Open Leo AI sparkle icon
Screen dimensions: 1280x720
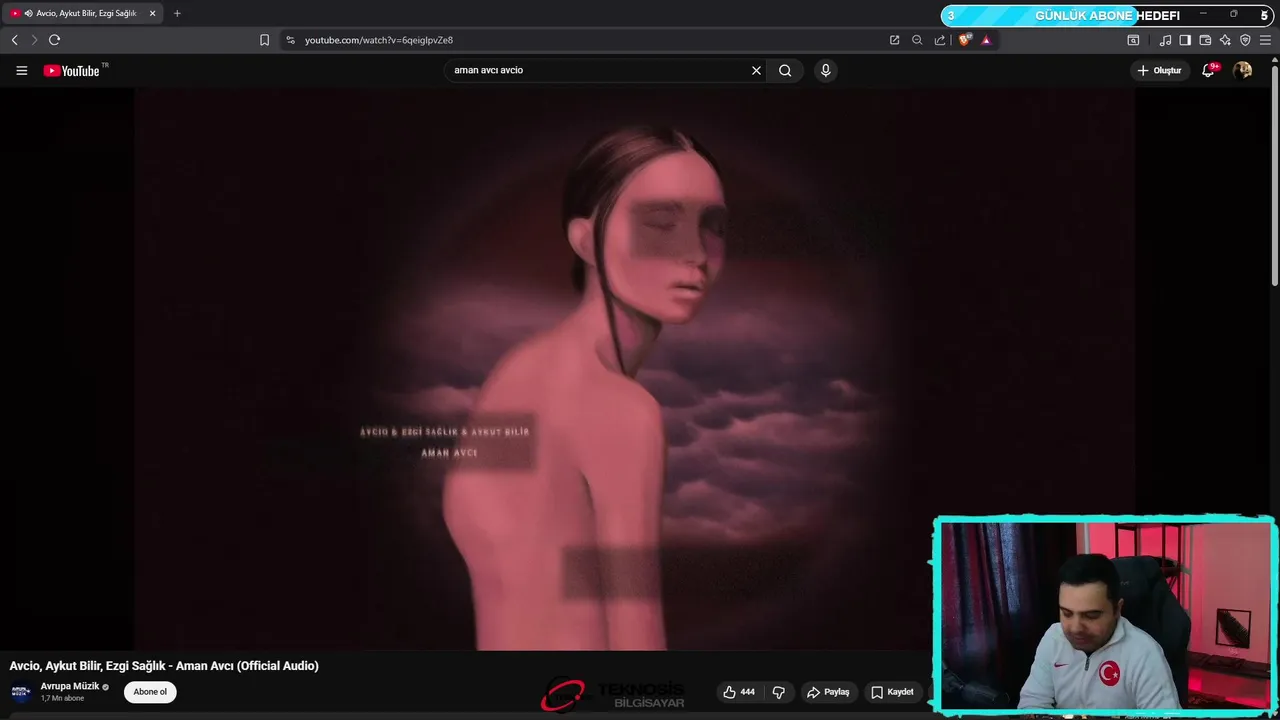[1225, 40]
